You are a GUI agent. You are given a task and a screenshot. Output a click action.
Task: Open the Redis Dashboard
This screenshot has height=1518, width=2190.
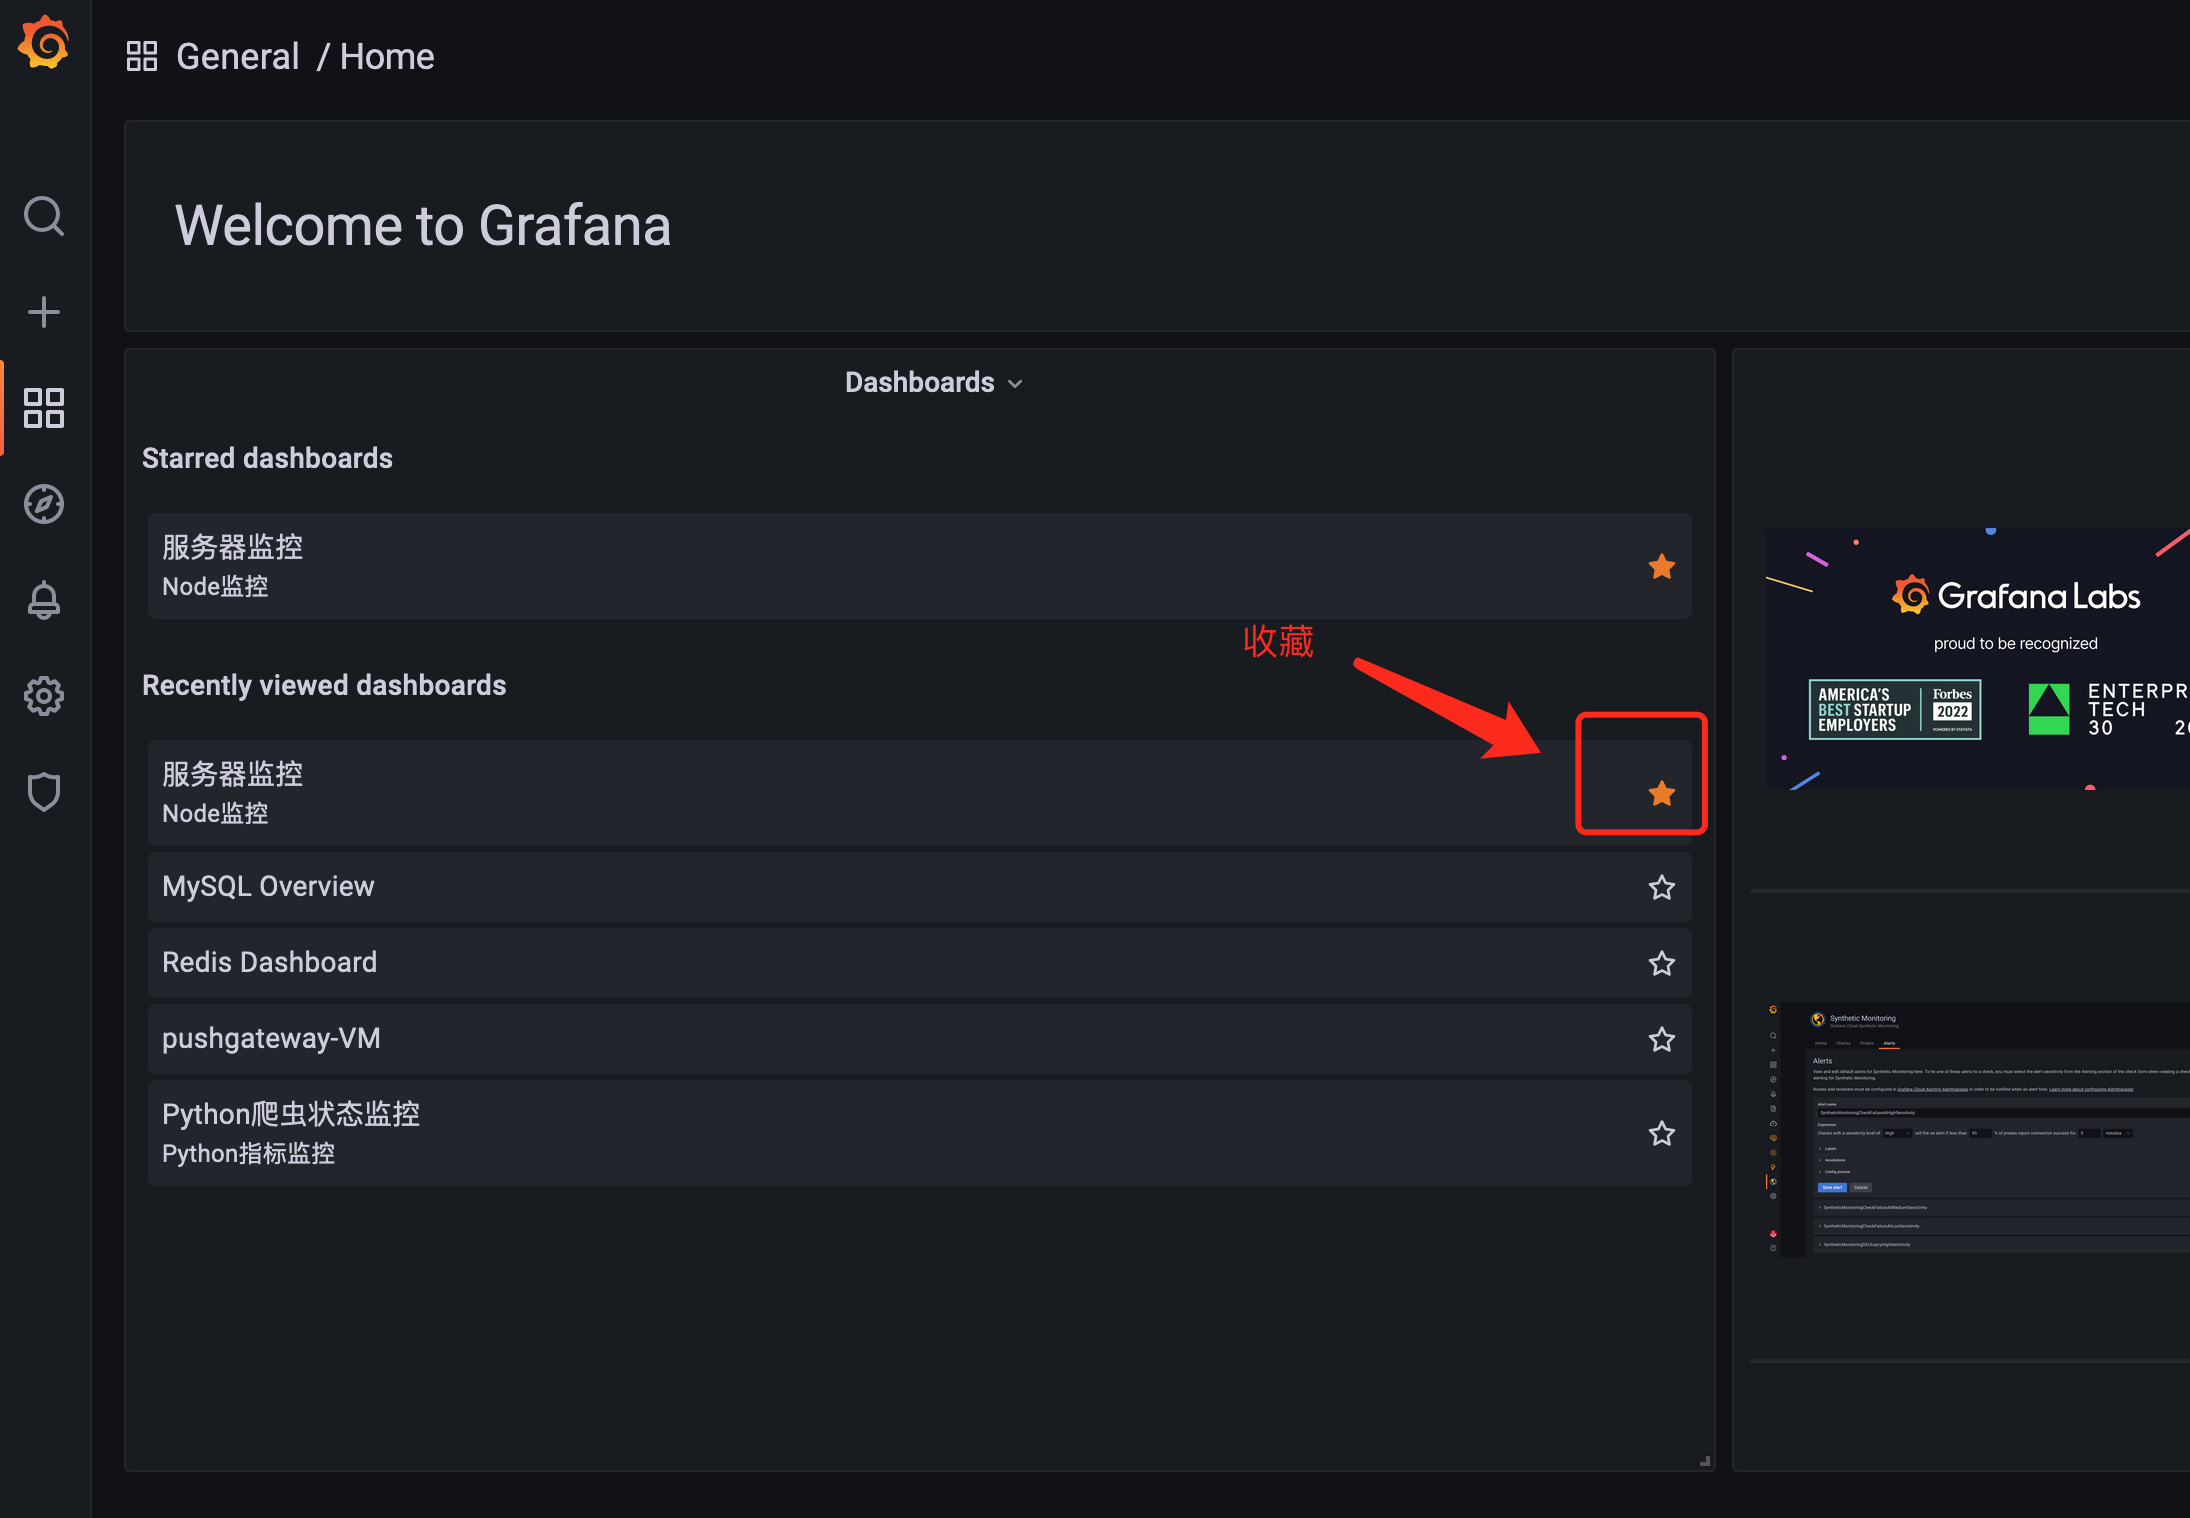[920, 963]
